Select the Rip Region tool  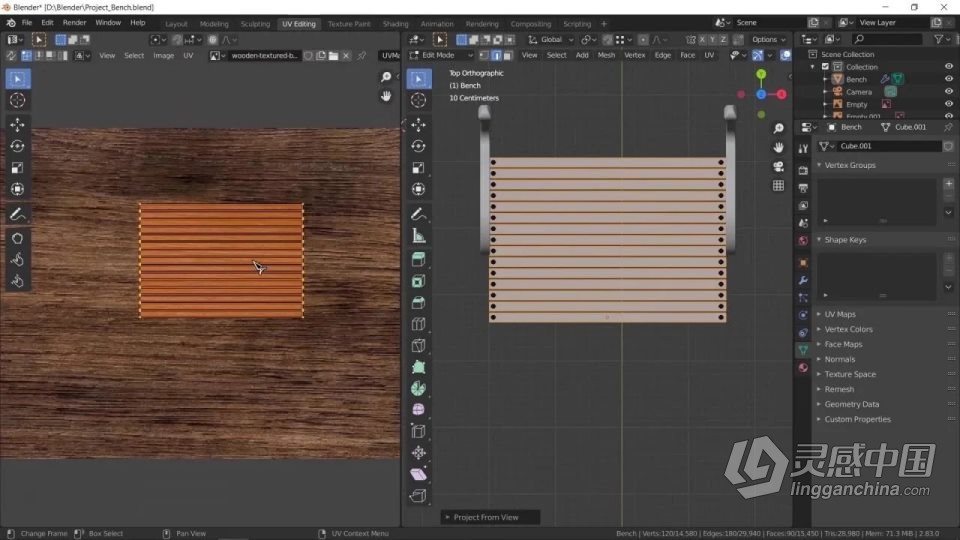[x=419, y=495]
